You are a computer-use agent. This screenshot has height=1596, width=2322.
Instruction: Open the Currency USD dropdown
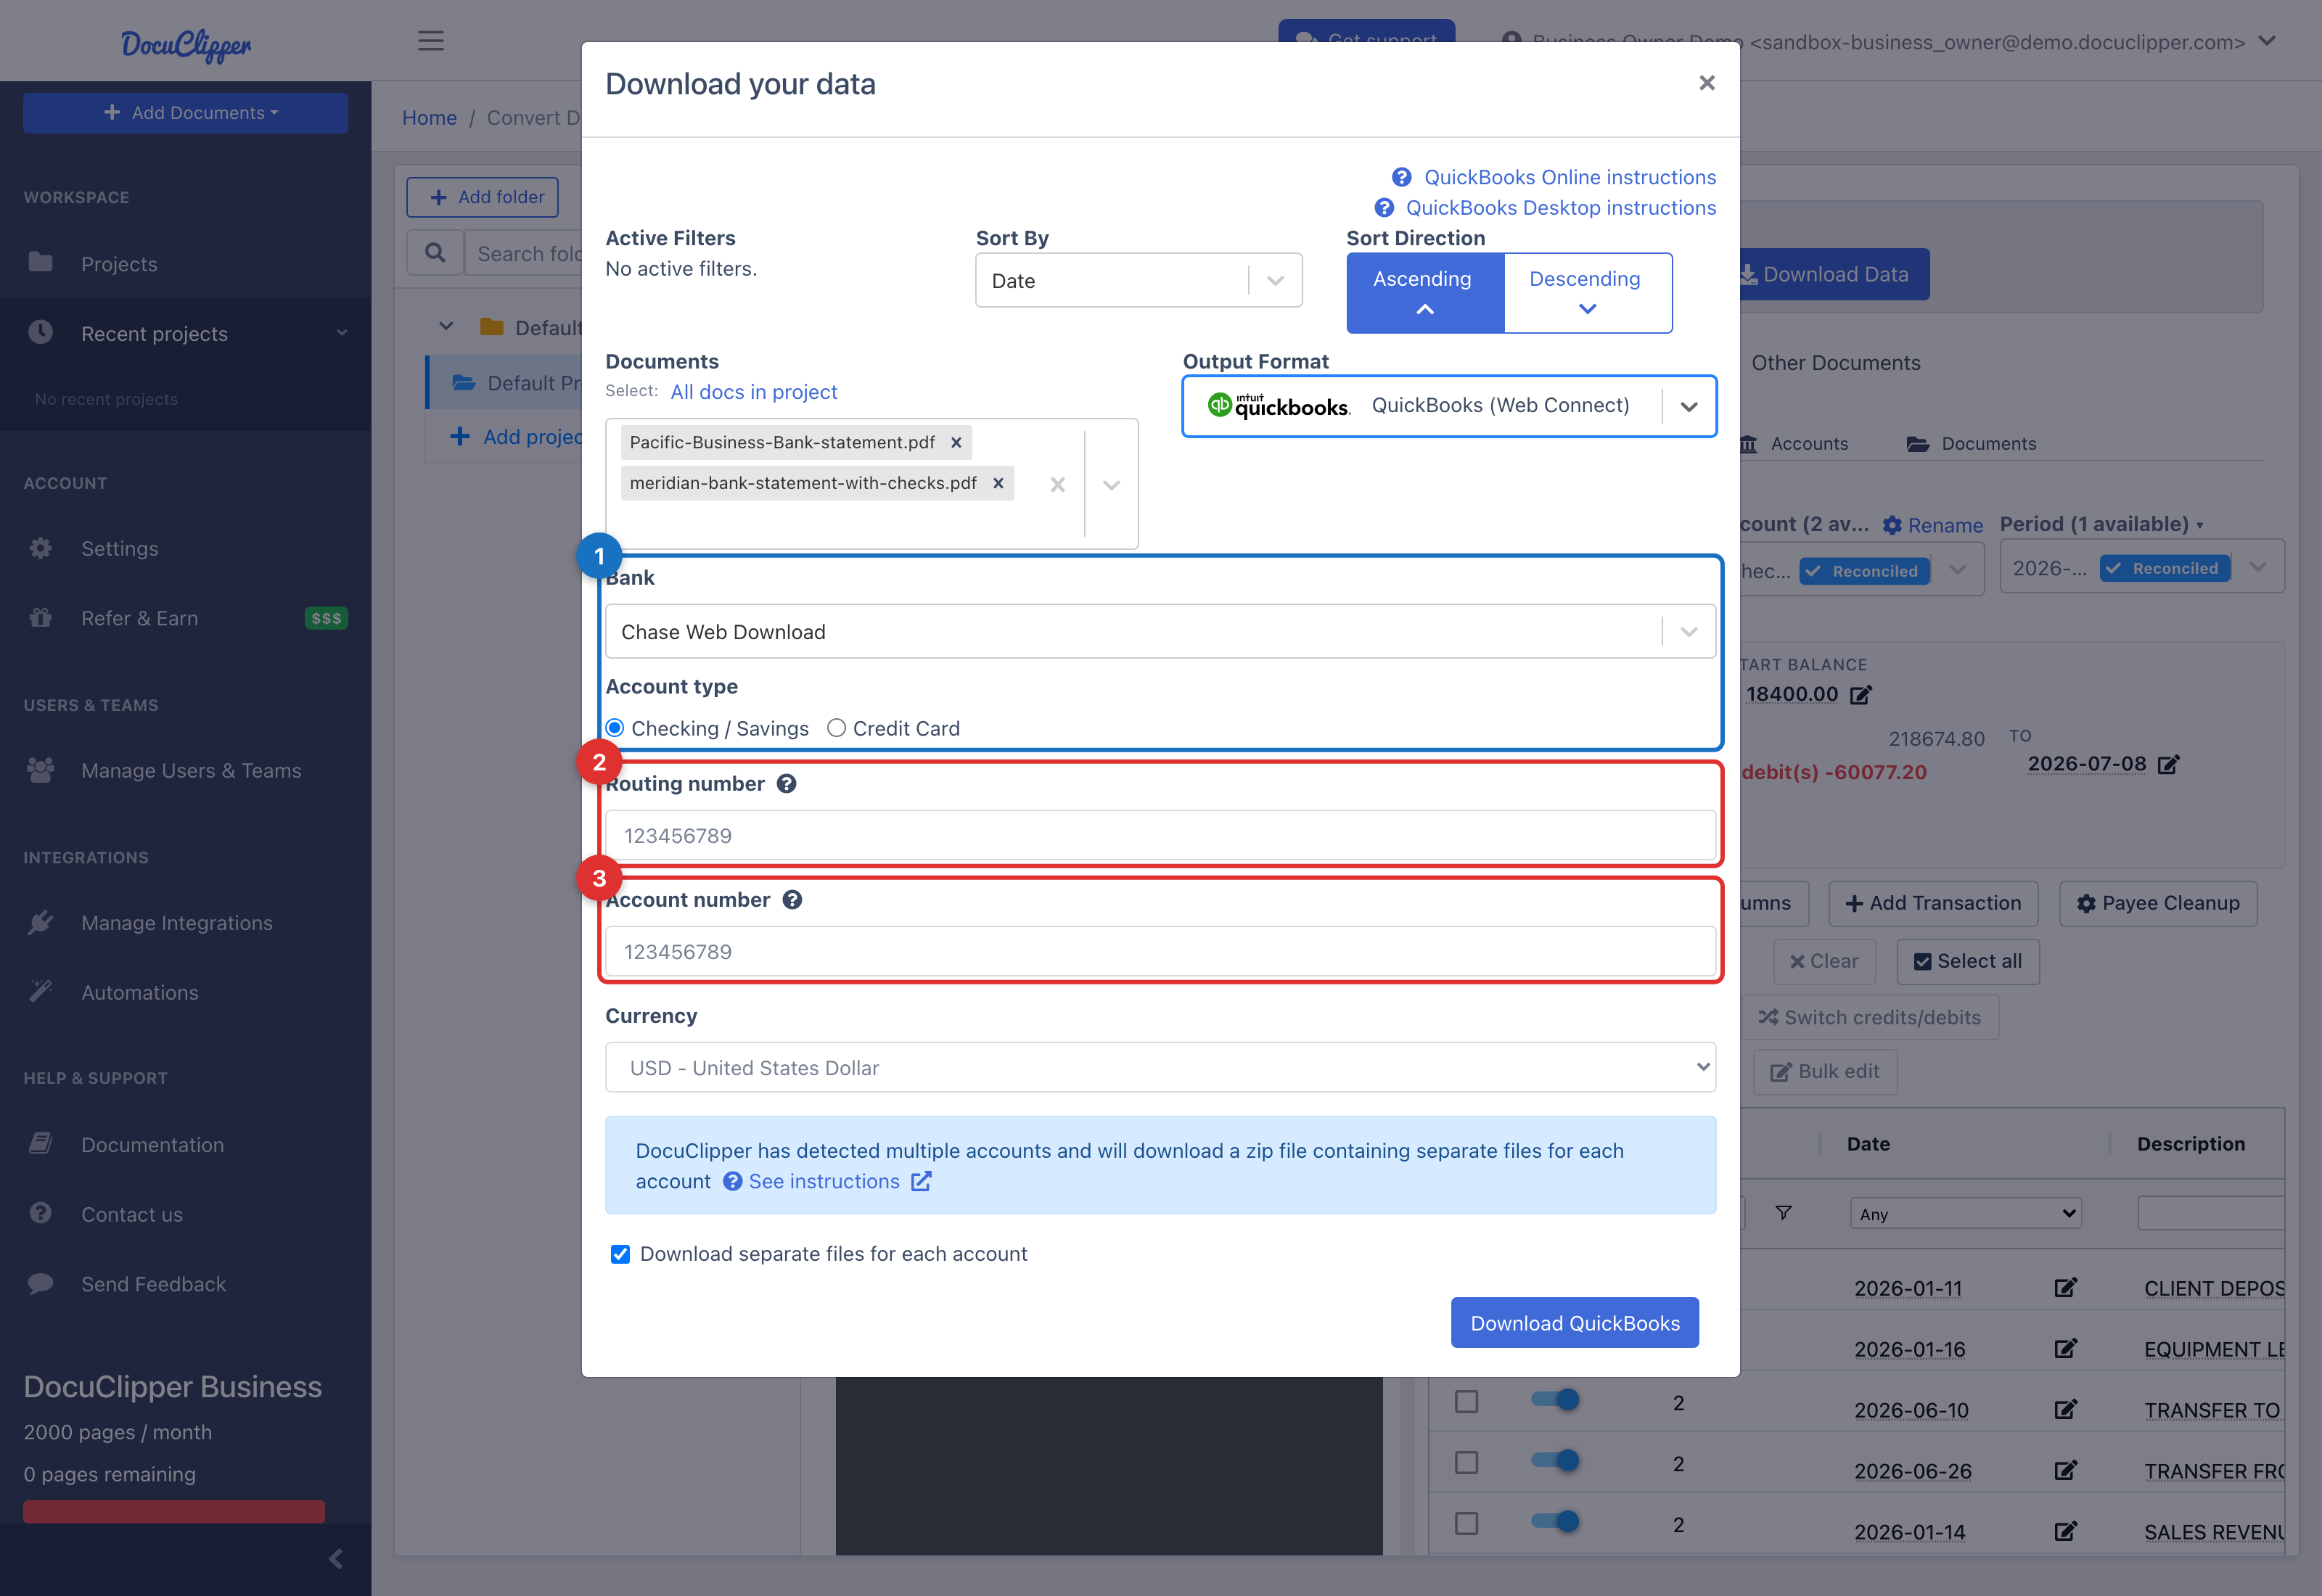pyautogui.click(x=1161, y=1068)
